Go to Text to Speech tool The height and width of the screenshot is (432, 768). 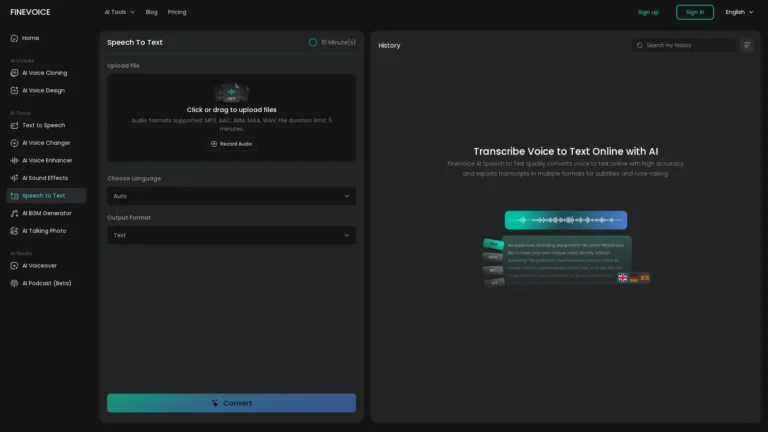pos(43,125)
